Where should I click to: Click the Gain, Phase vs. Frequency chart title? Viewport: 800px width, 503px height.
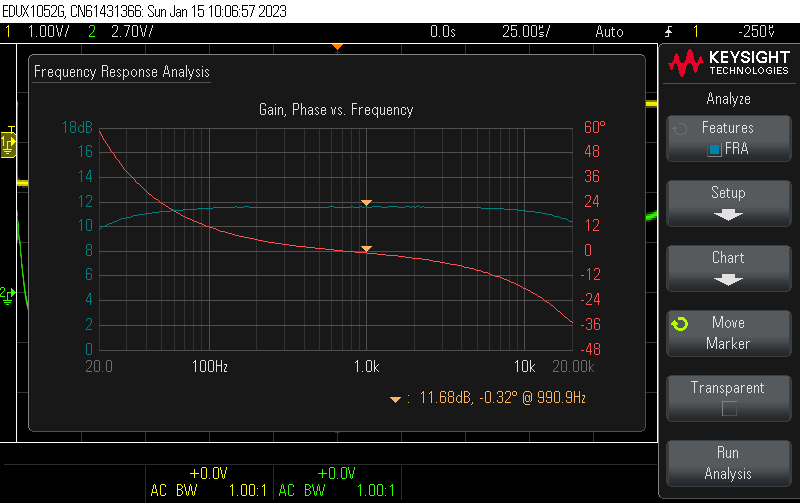(x=336, y=110)
